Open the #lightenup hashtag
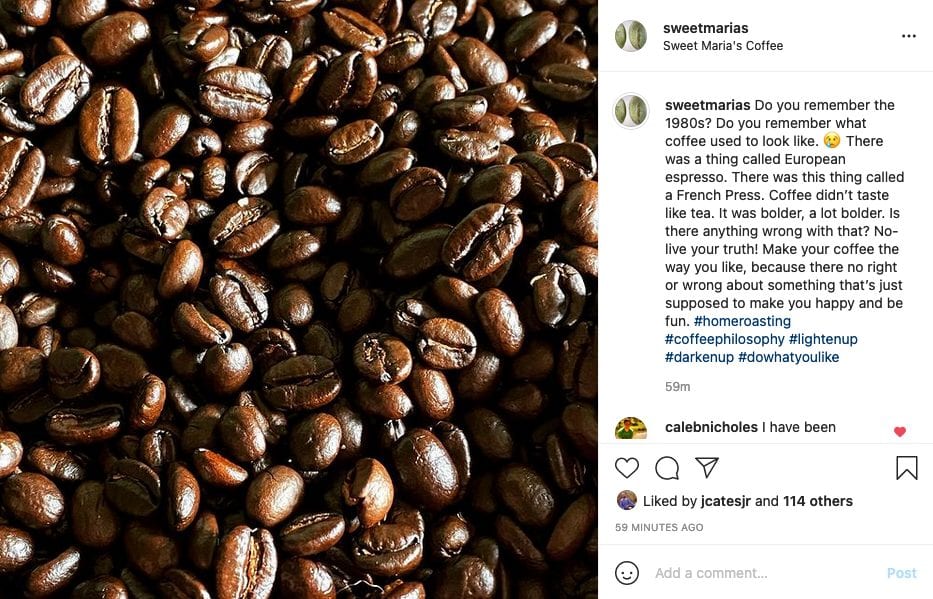Image resolution: width=933 pixels, height=599 pixels. pyautogui.click(x=823, y=339)
